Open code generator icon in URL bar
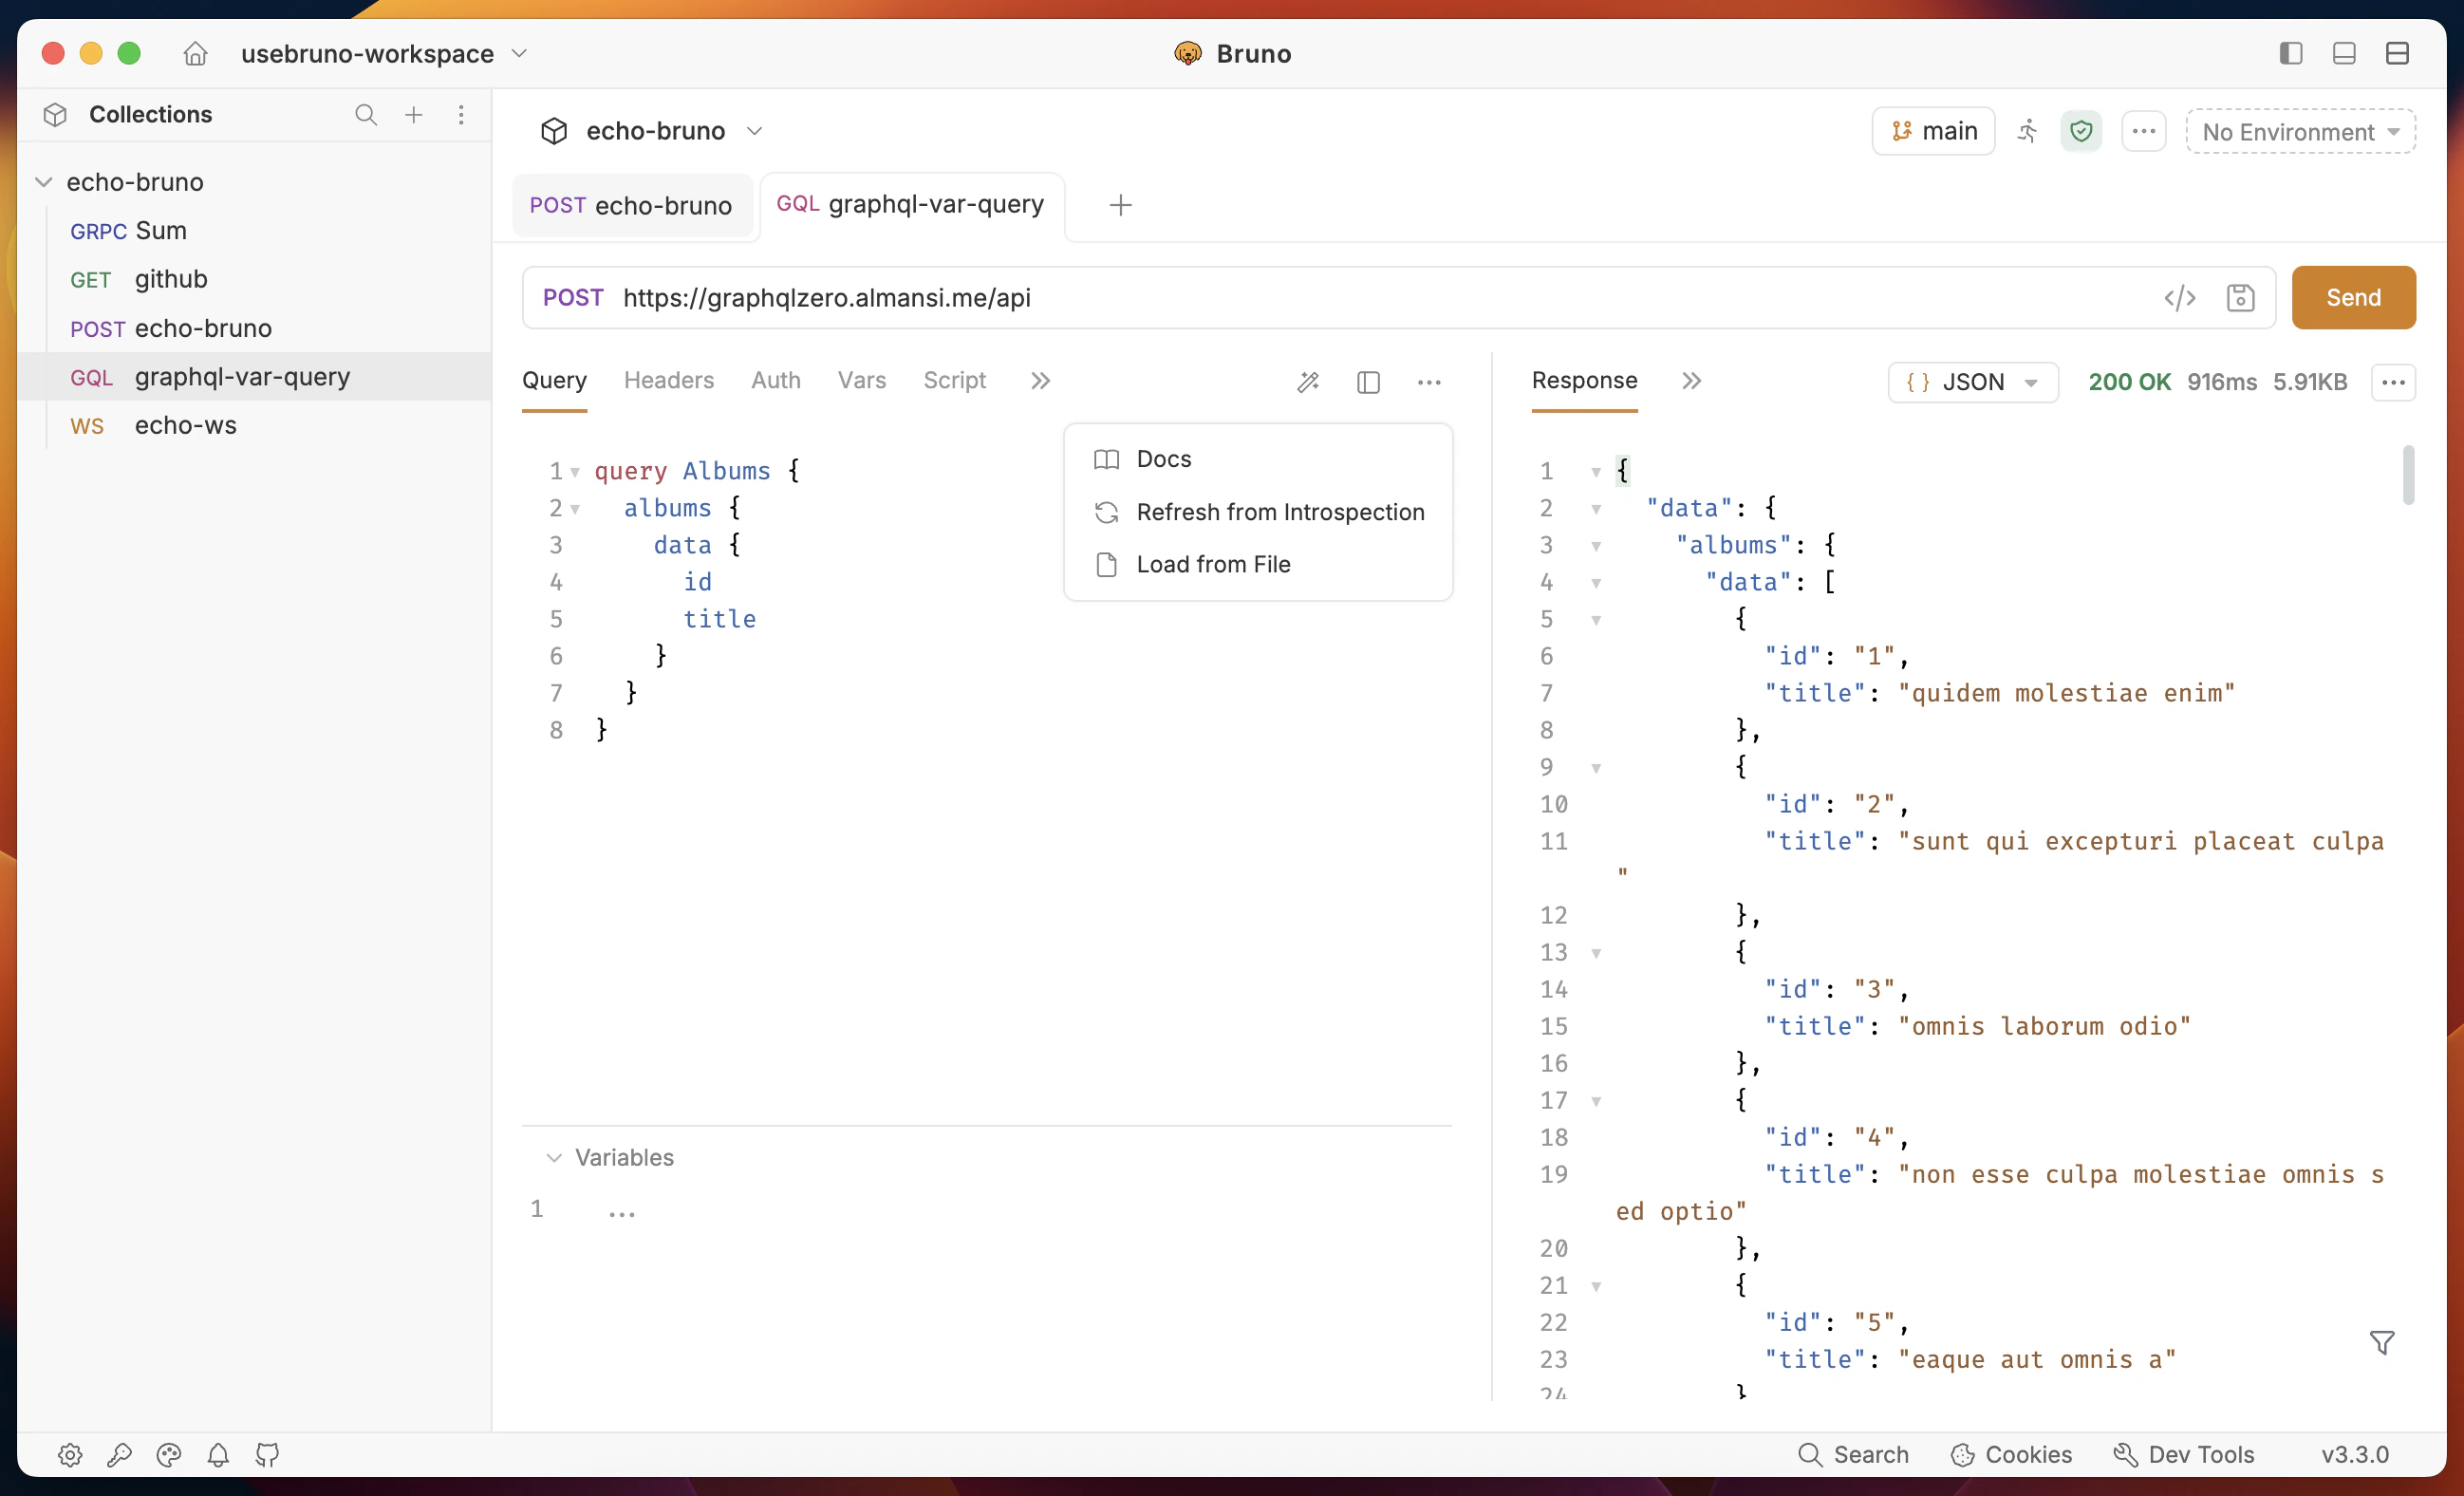This screenshot has width=2464, height=1496. (x=2180, y=297)
